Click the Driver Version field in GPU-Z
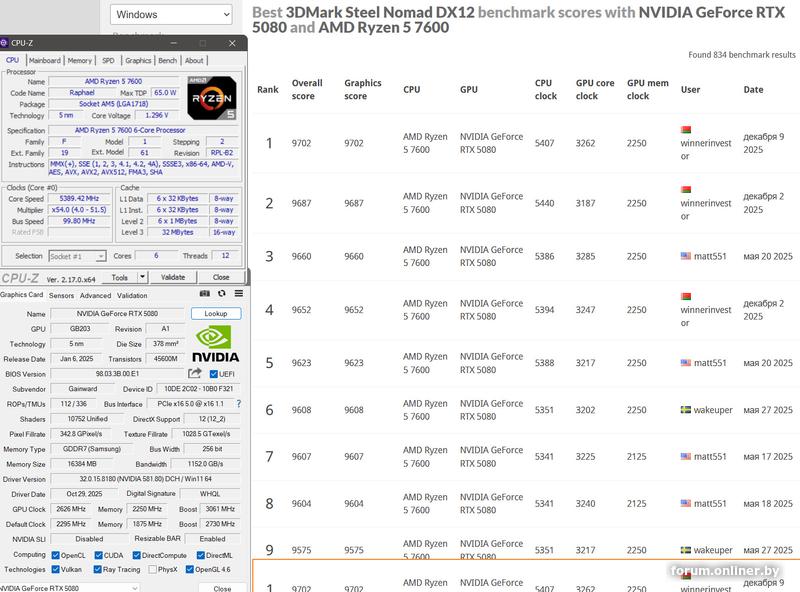Viewport: 800px width, 592px height. point(145,479)
